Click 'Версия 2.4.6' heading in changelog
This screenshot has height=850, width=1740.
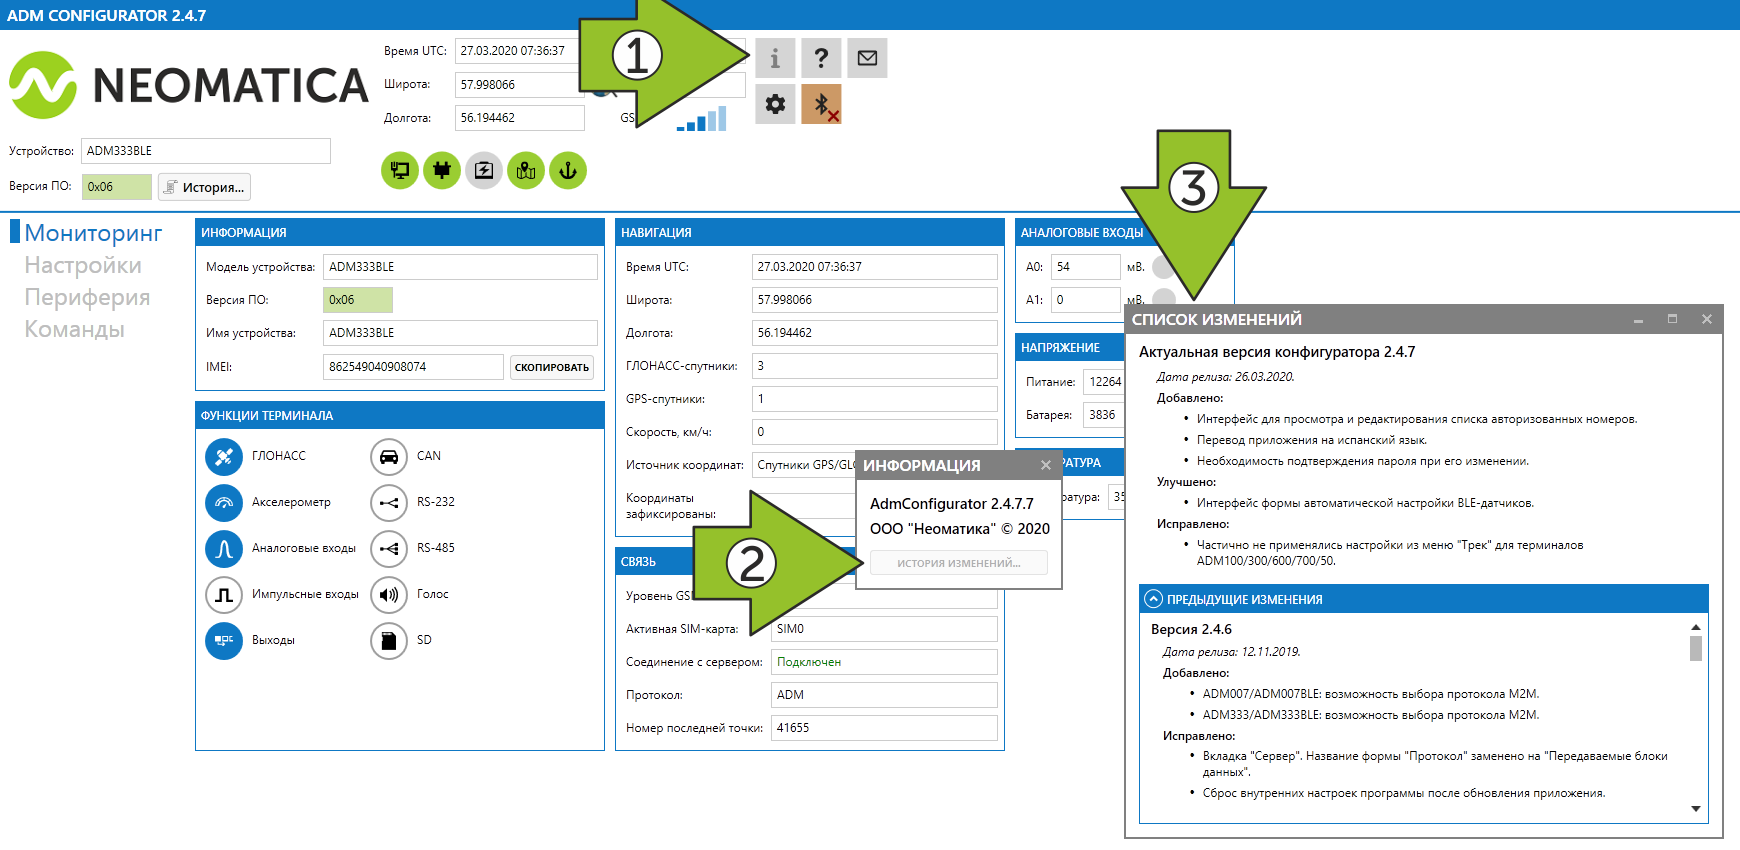tap(1191, 630)
